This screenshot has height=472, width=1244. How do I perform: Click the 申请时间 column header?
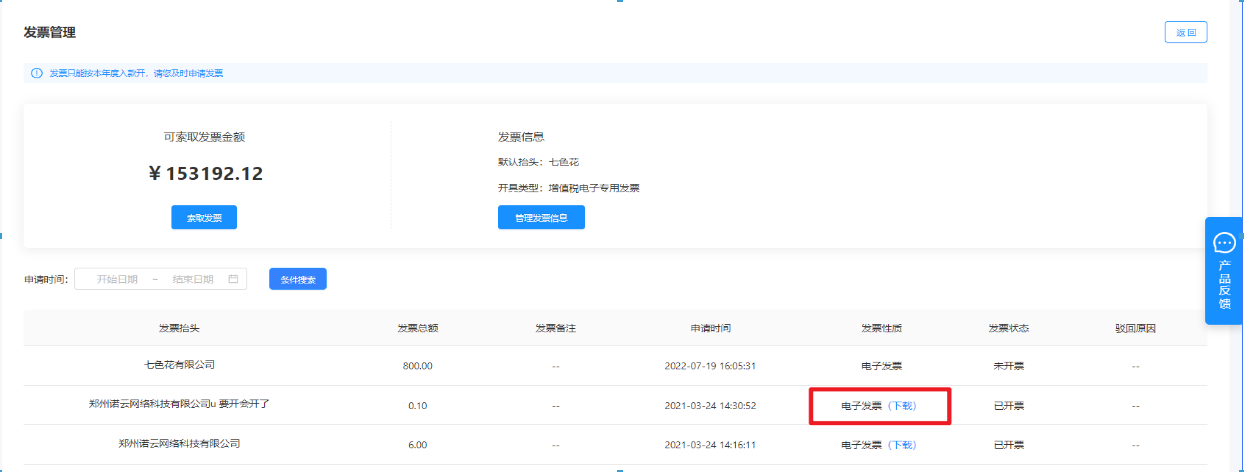coord(710,328)
